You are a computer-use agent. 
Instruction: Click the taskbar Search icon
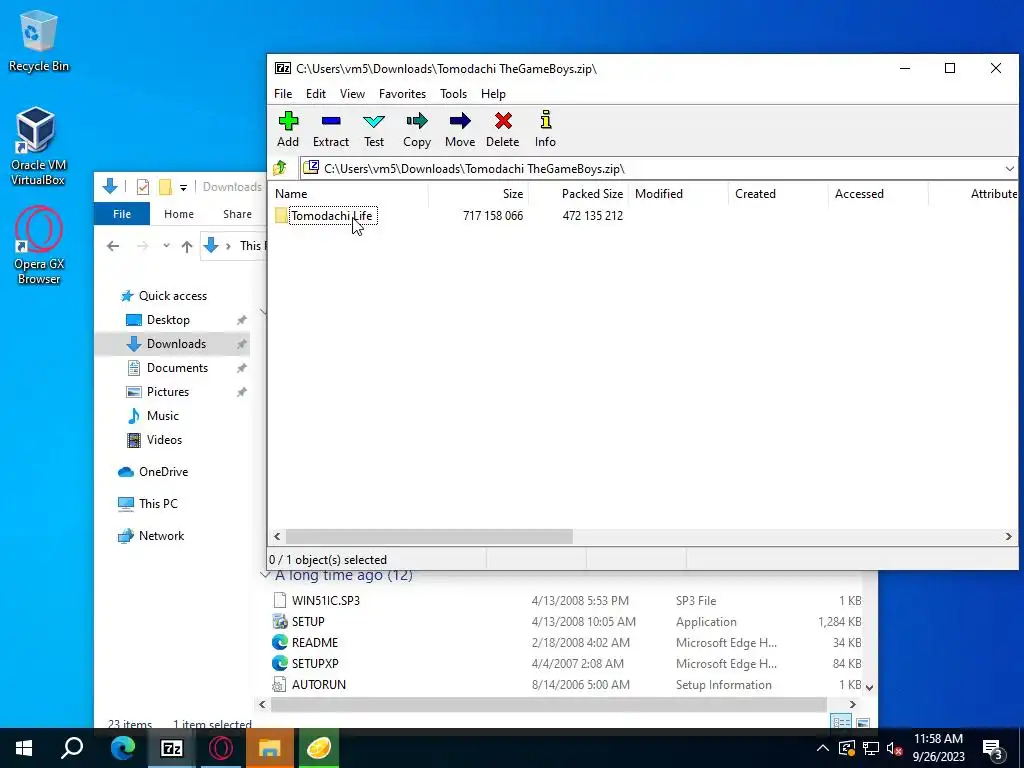click(x=72, y=748)
